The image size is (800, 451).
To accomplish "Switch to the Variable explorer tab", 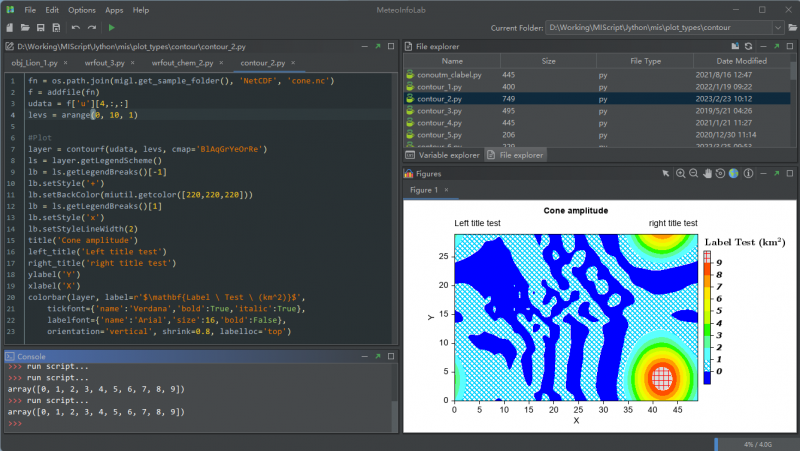I will point(442,155).
